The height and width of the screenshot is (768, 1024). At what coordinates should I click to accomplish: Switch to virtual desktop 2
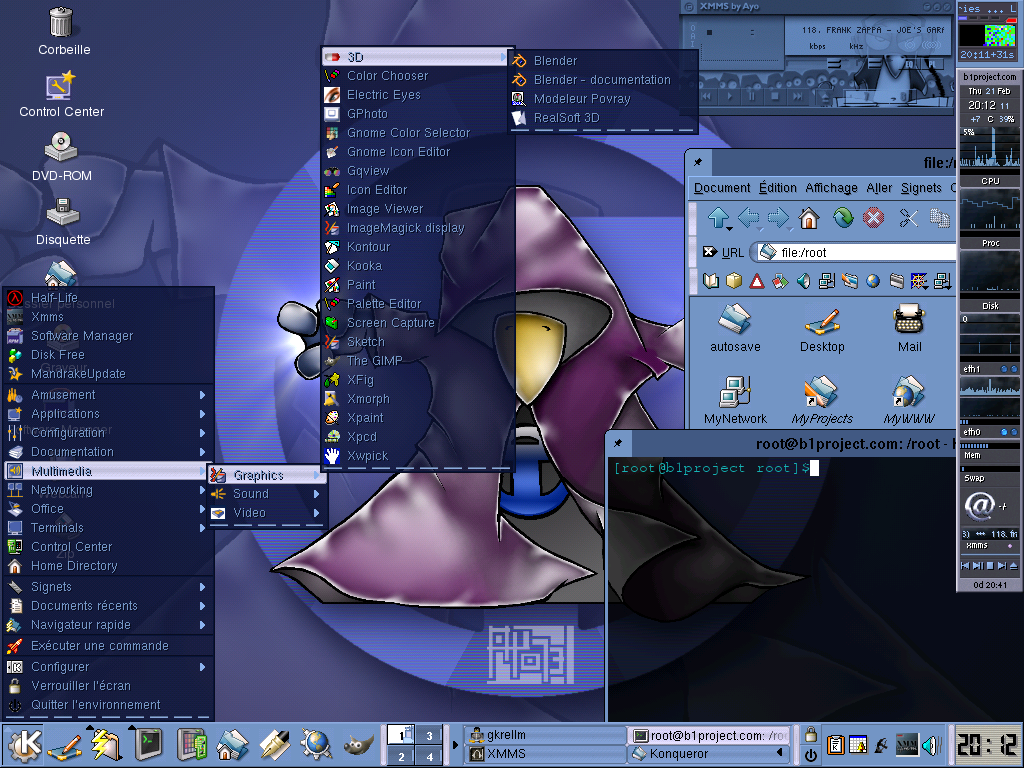(x=401, y=756)
